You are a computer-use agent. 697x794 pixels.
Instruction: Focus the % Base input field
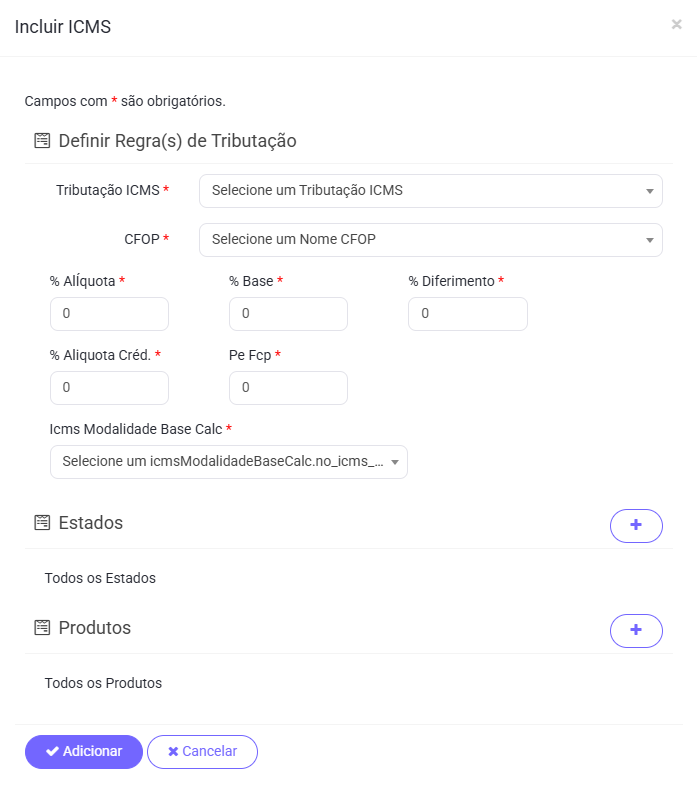point(288,314)
